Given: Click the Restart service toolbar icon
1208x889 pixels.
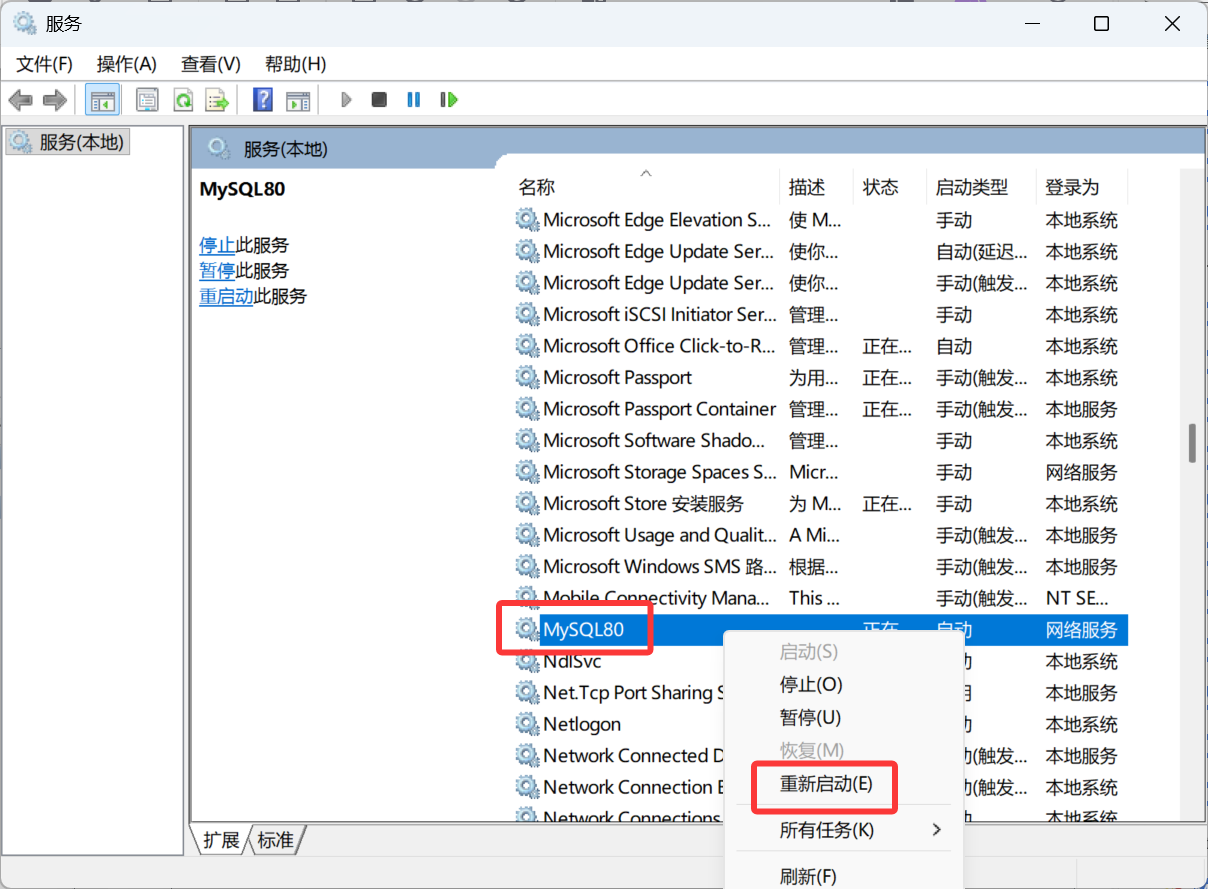Looking at the screenshot, I should (x=449, y=100).
